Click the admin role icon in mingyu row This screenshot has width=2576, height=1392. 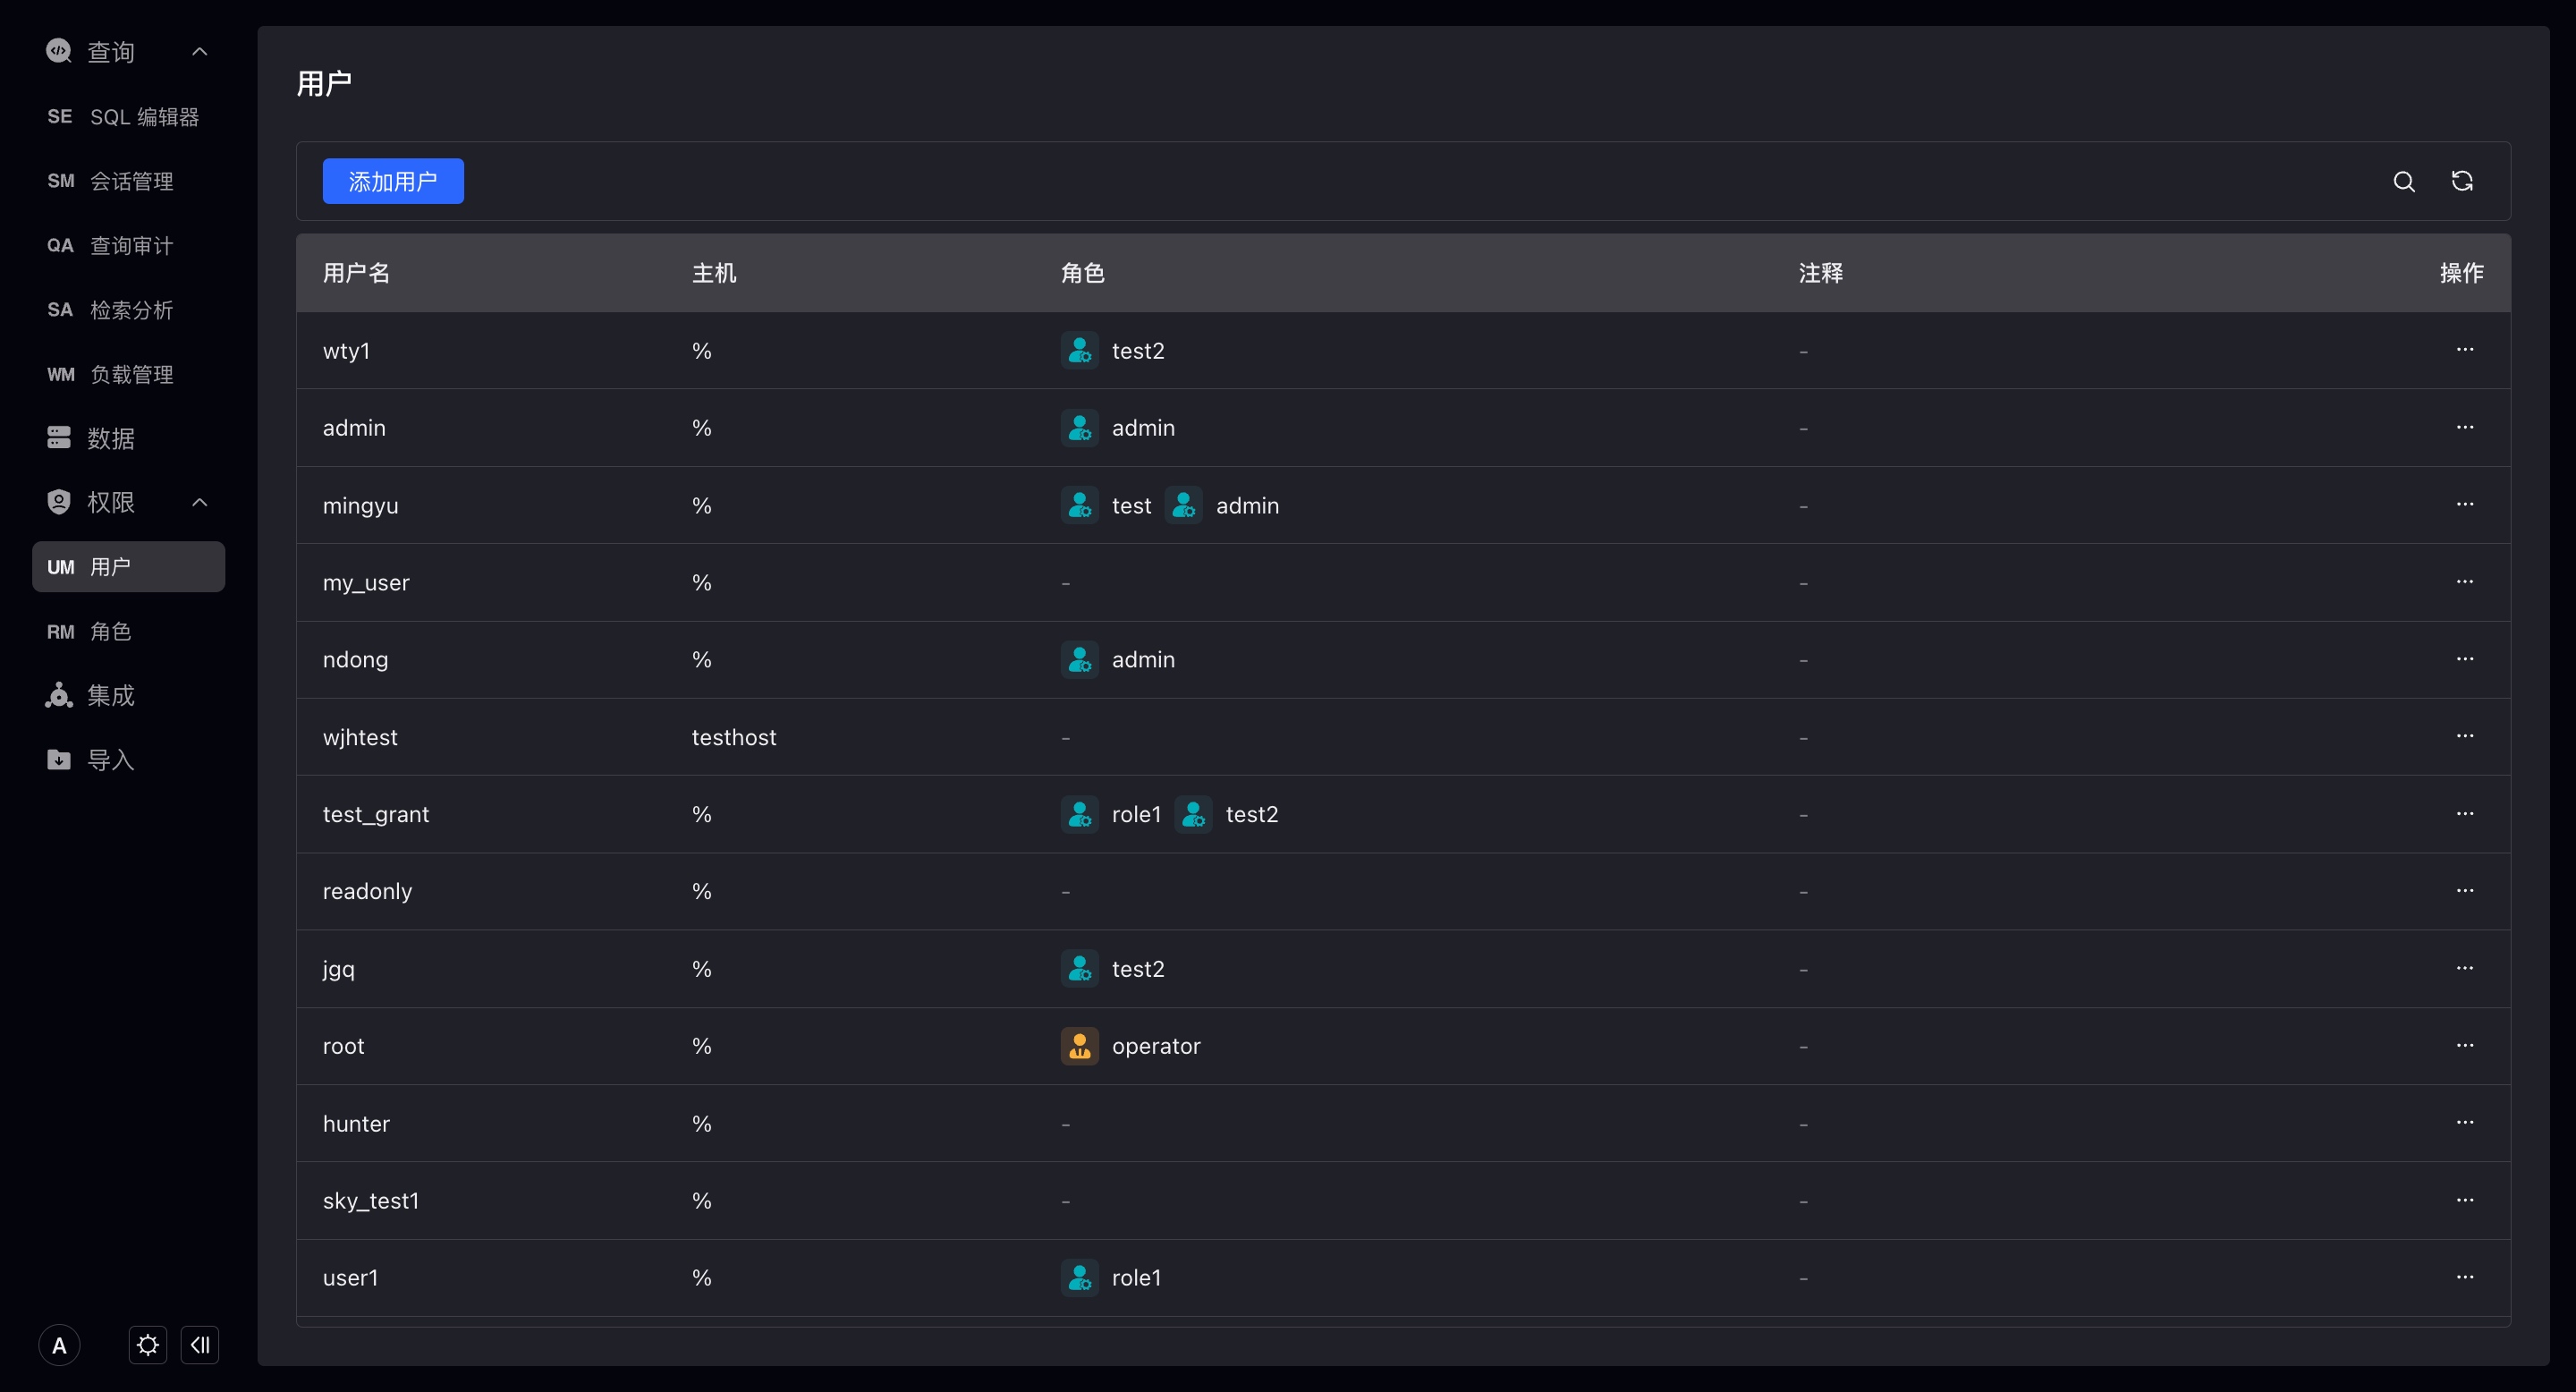click(x=1183, y=506)
